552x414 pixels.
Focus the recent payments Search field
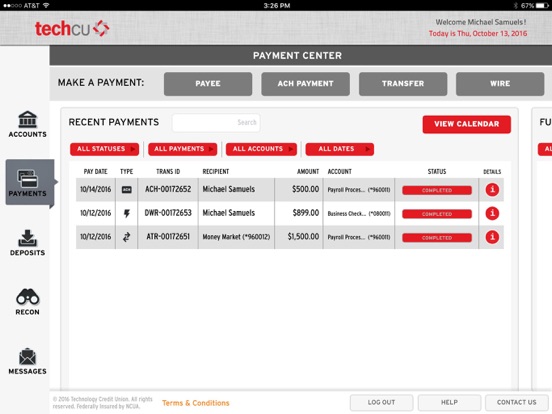(216, 123)
